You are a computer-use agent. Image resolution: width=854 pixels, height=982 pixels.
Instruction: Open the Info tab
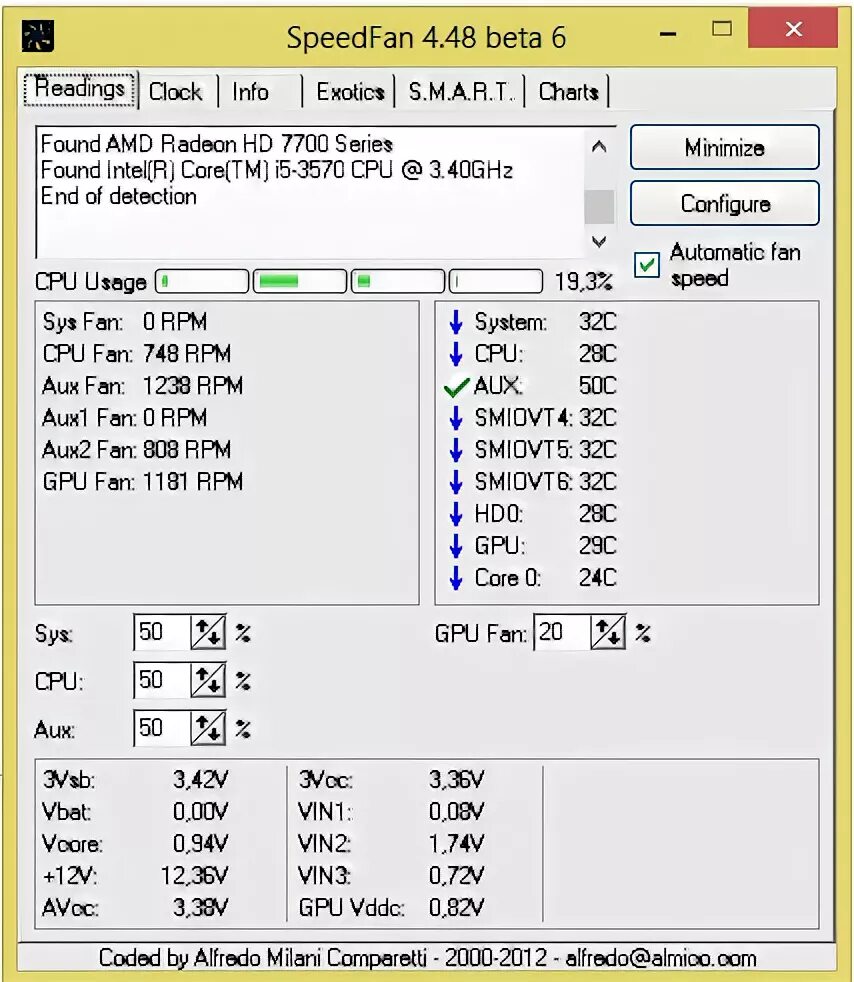(259, 91)
